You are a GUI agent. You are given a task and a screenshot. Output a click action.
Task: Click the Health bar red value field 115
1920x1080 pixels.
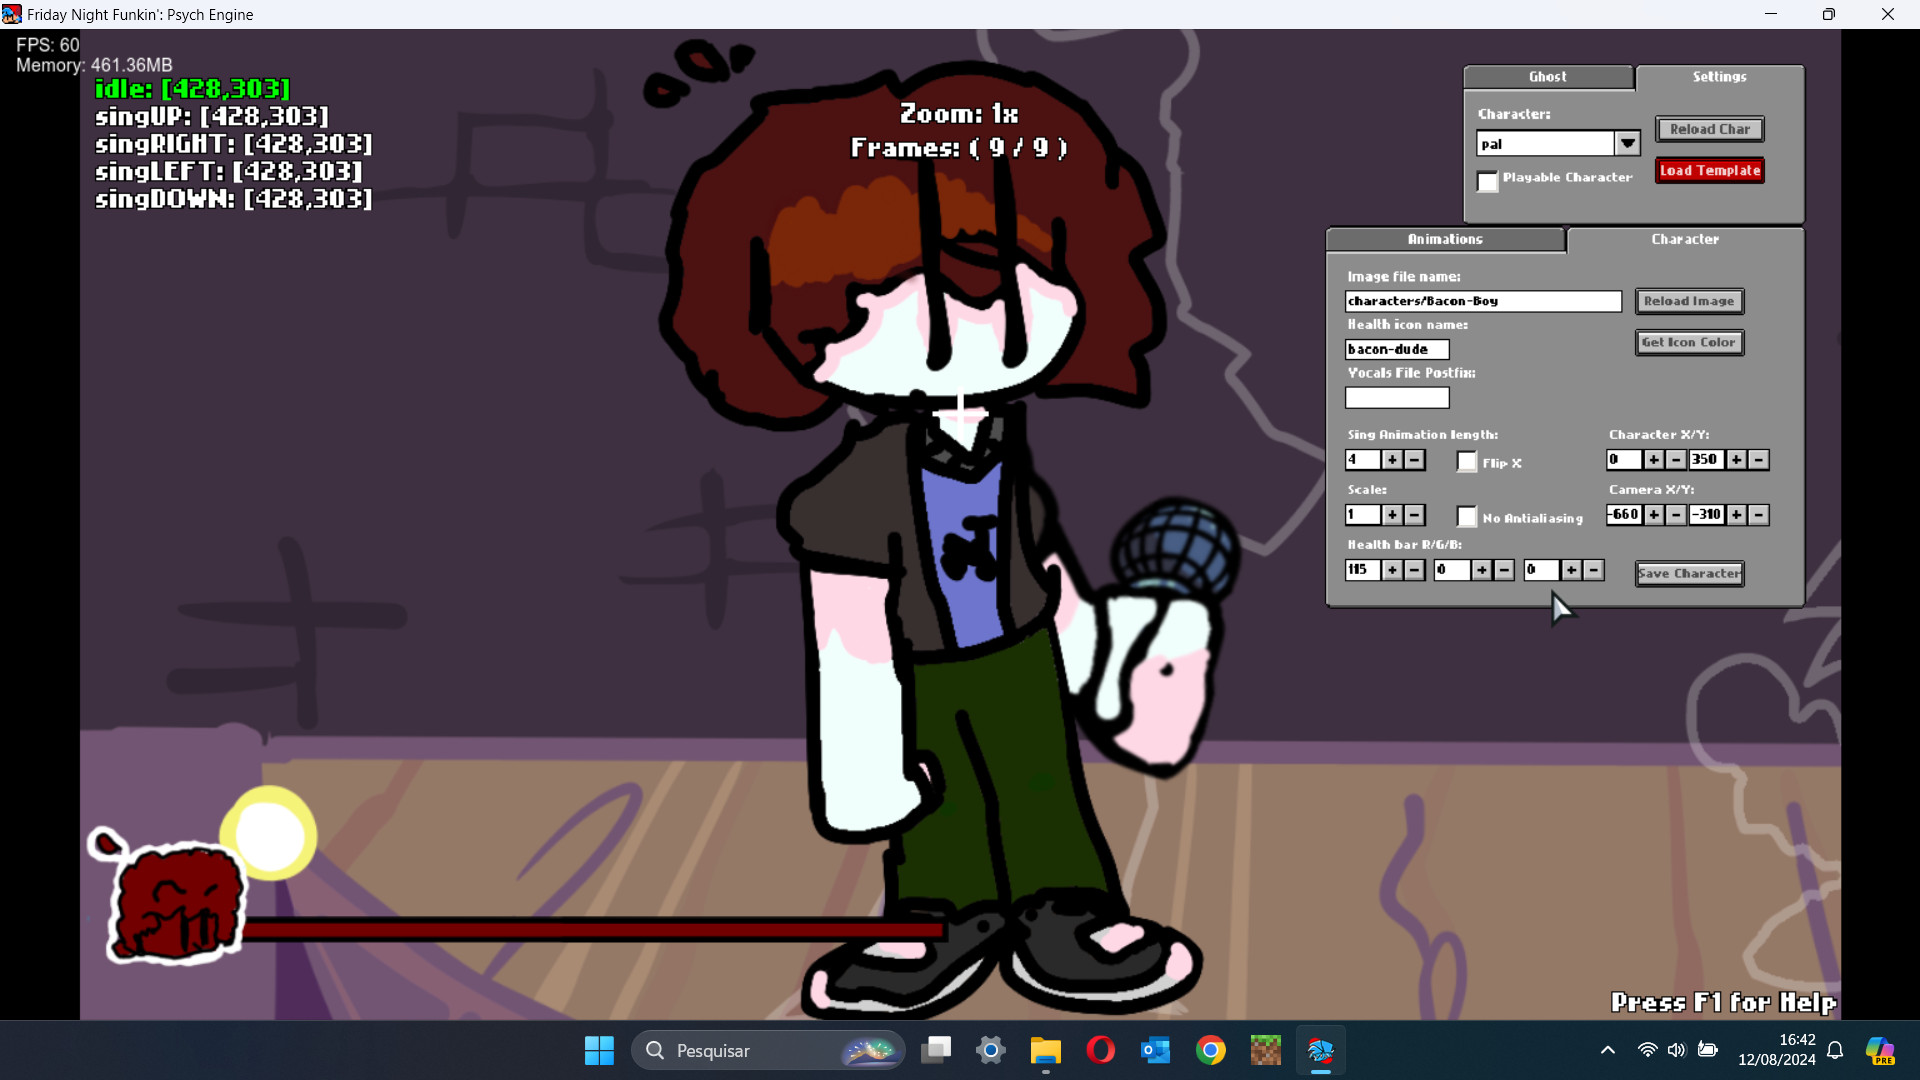1362,570
